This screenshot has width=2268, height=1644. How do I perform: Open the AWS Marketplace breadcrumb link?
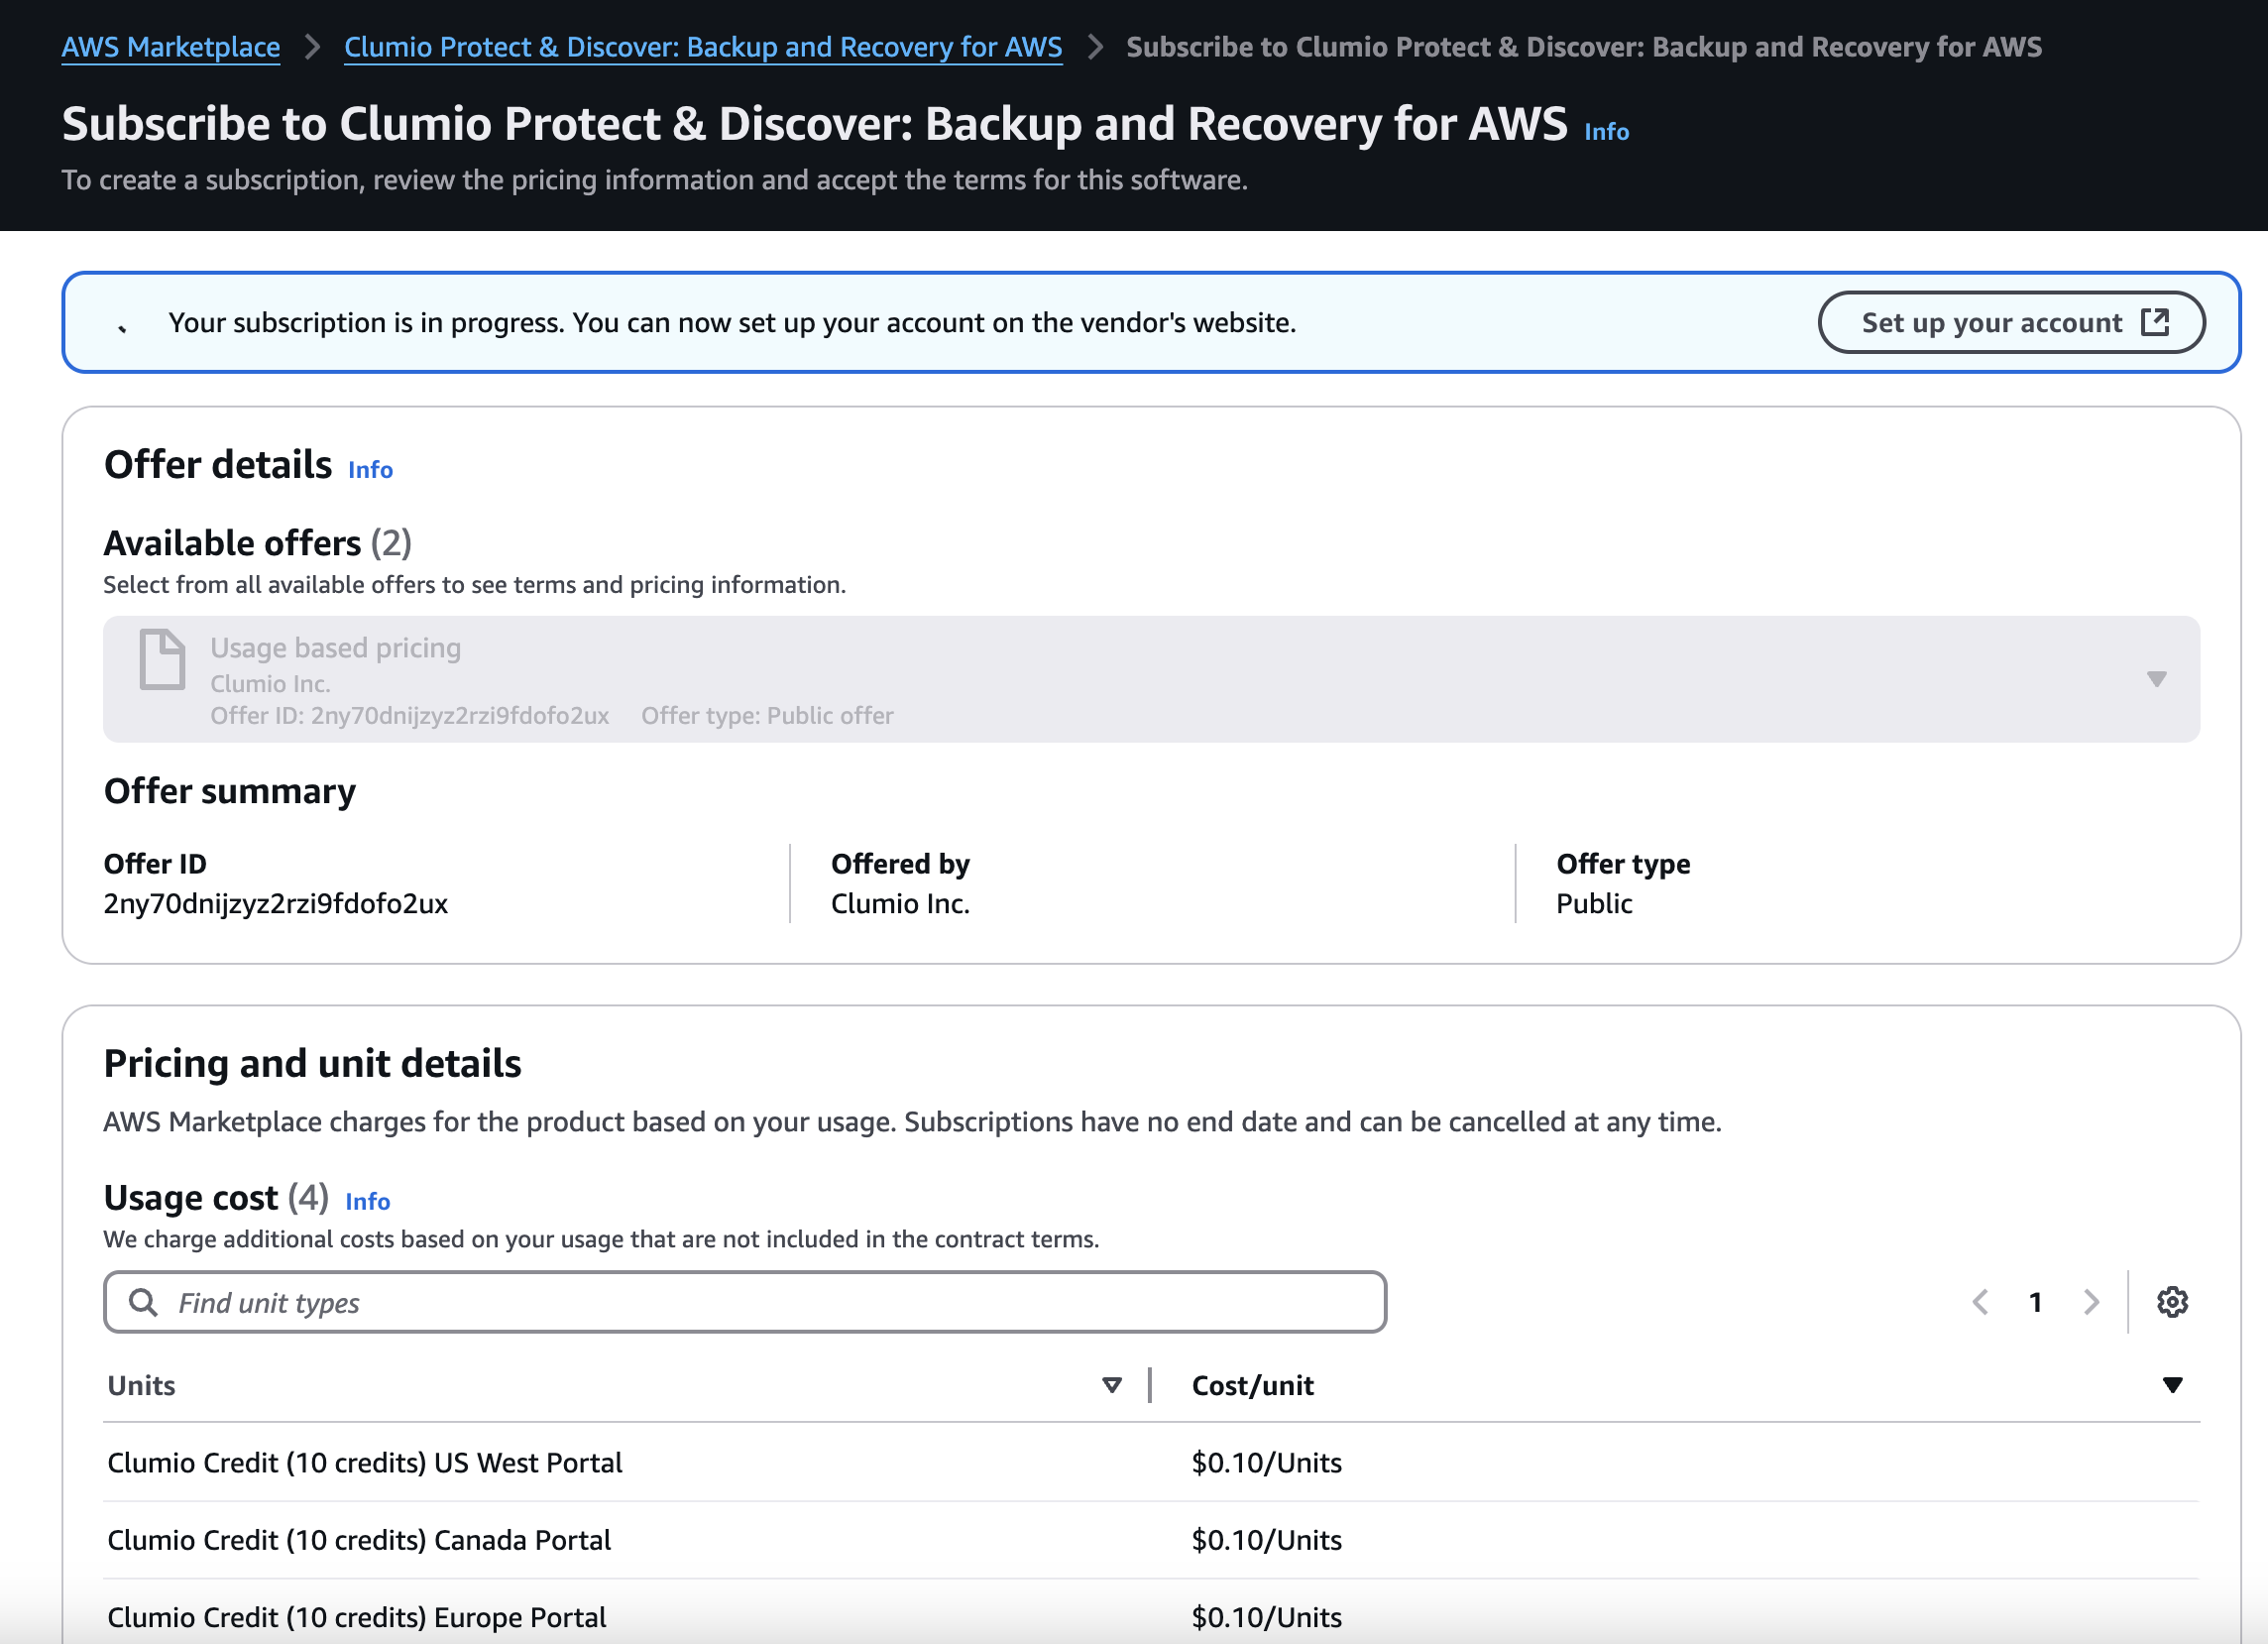[x=171, y=47]
